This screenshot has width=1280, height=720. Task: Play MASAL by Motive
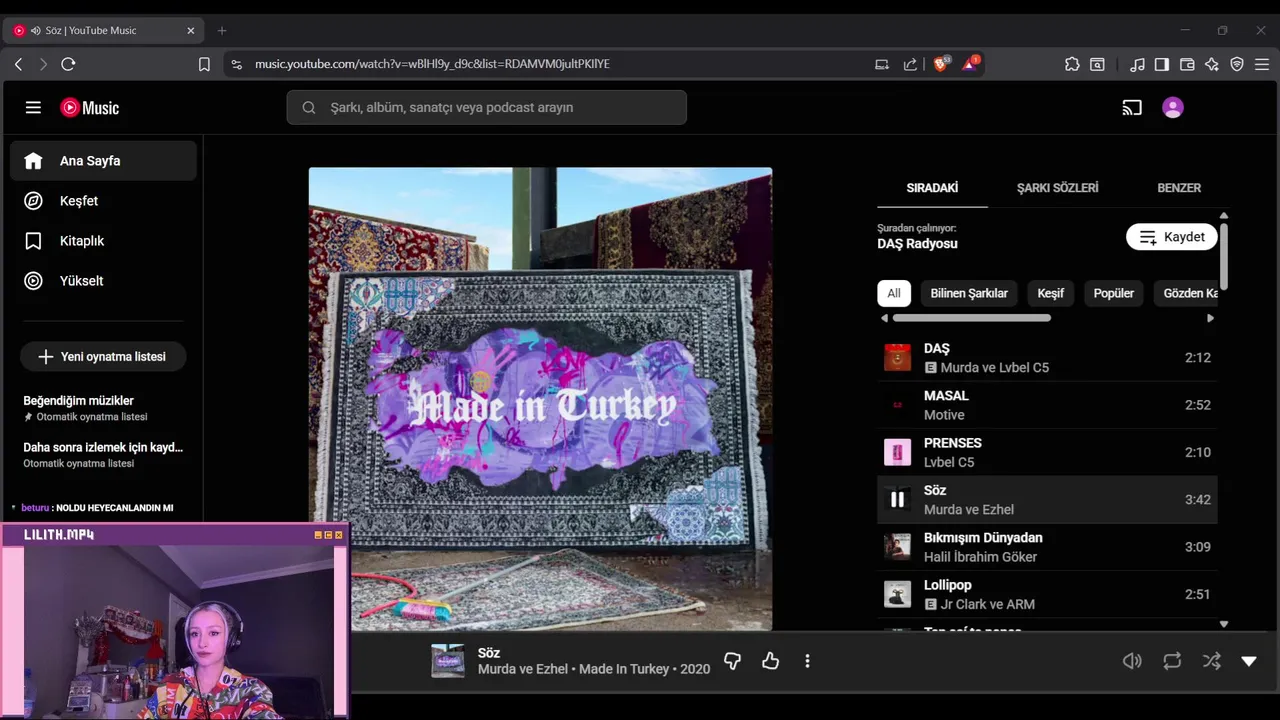(1047, 405)
